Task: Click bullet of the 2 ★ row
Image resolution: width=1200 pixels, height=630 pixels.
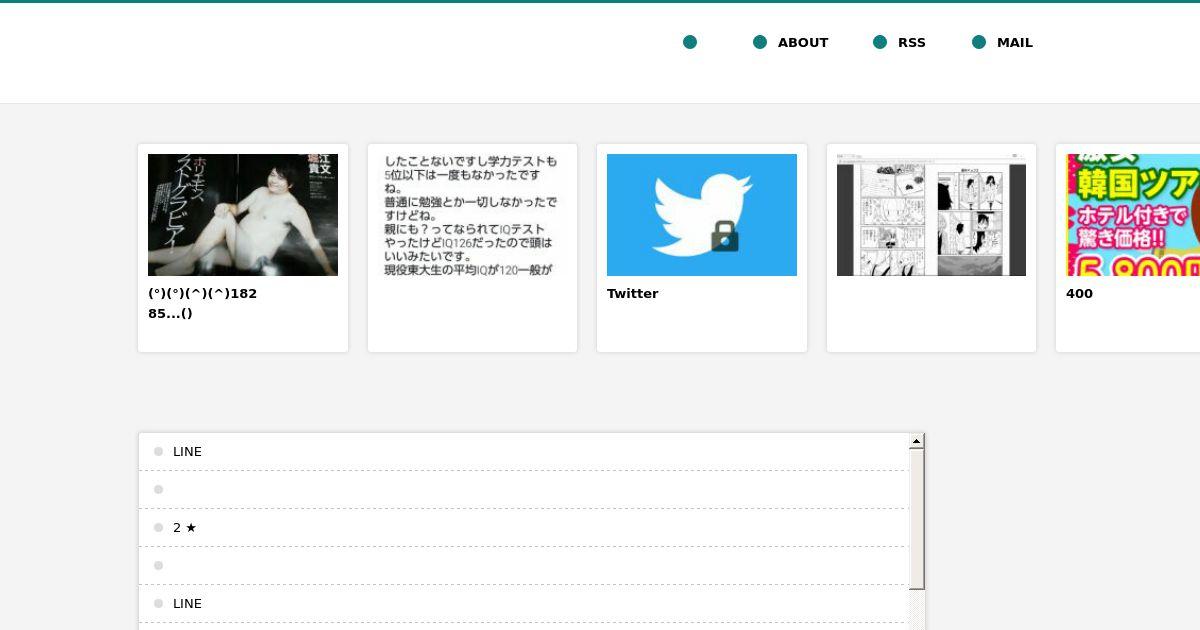Action: 158,528
